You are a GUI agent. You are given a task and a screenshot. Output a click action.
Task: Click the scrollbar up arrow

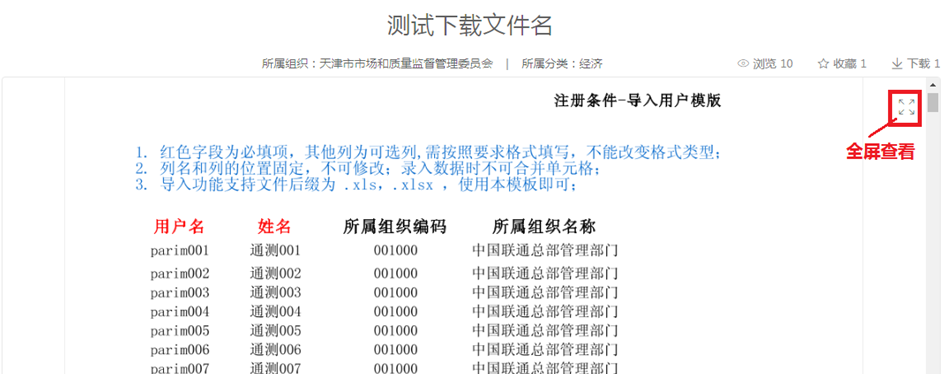pyautogui.click(x=933, y=85)
